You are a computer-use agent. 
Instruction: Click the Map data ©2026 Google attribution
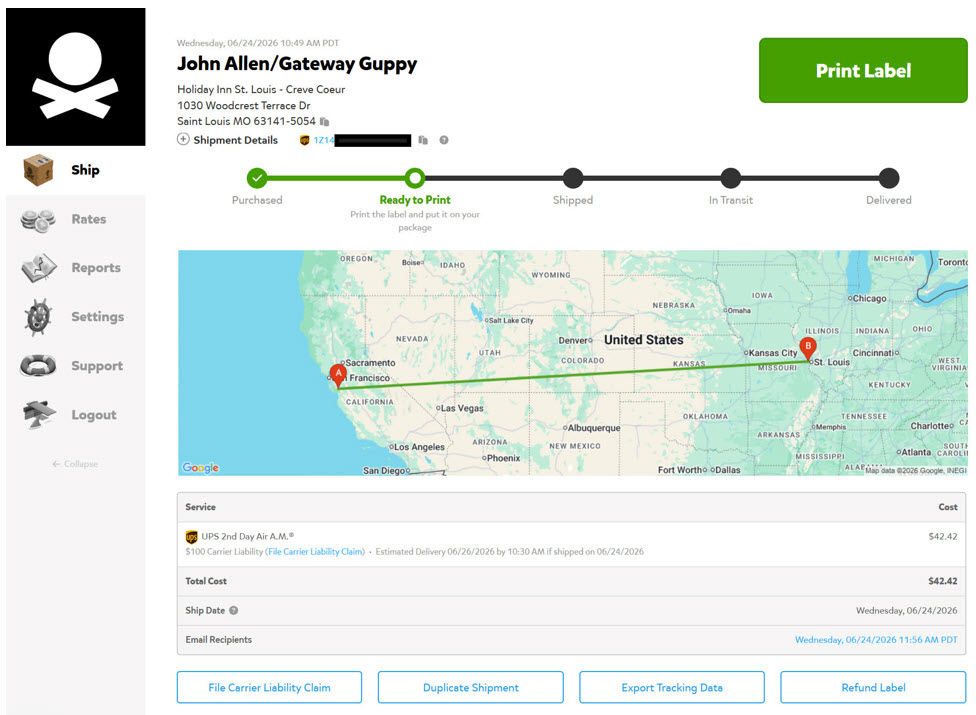(916, 470)
